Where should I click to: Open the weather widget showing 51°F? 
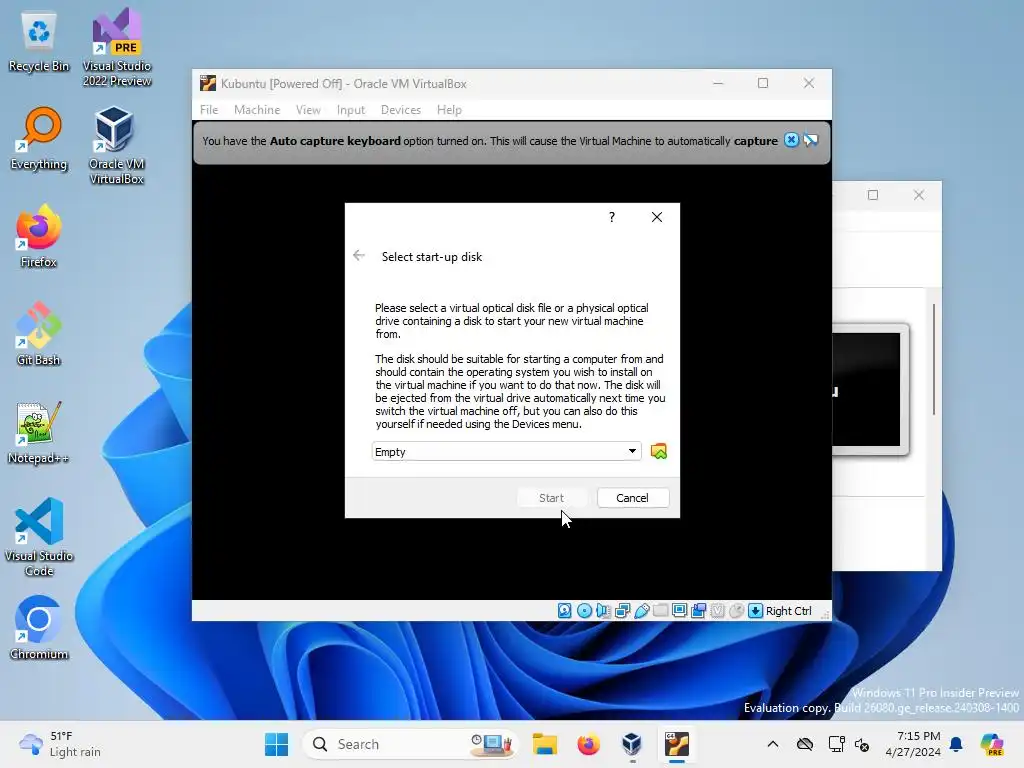tap(60, 744)
